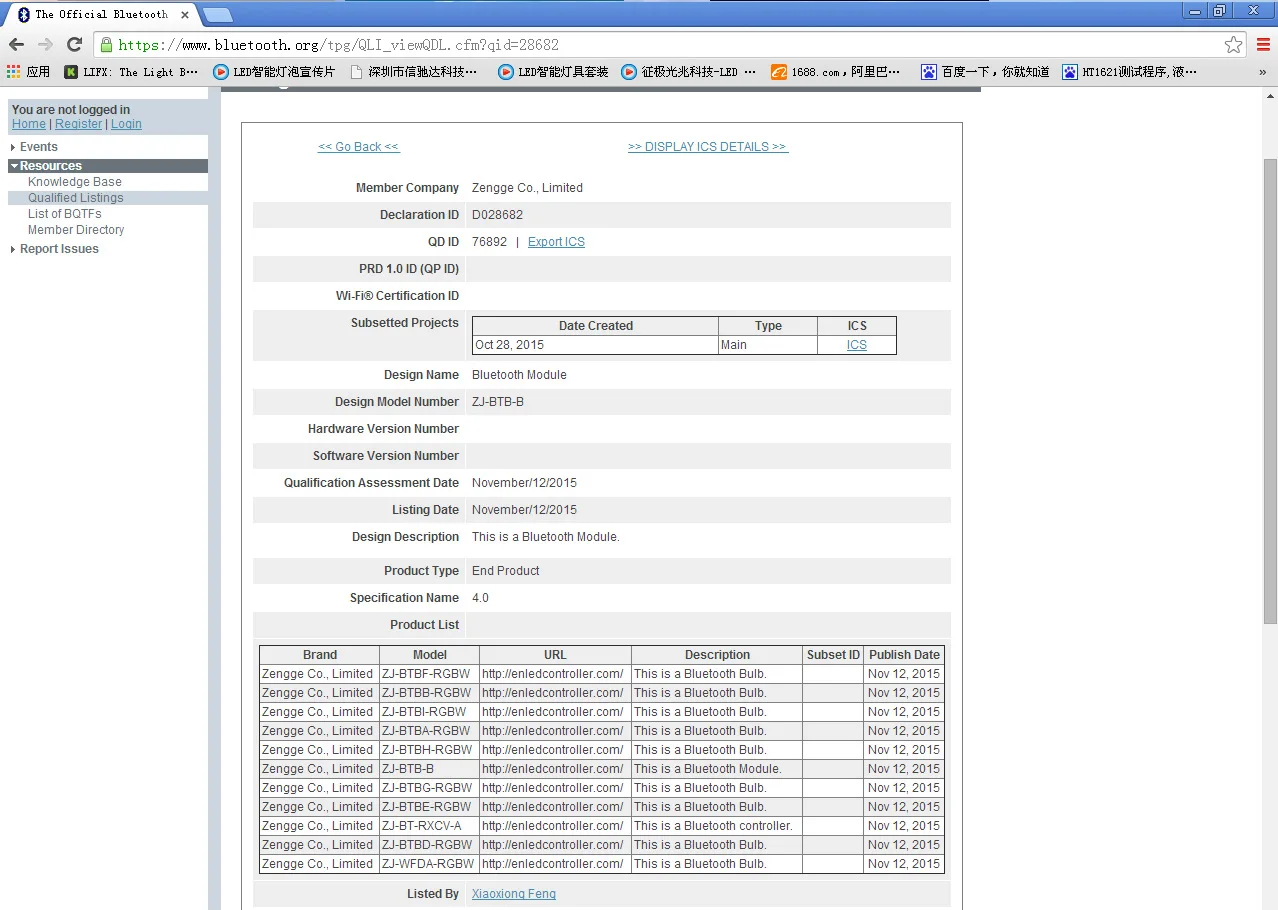Click 'This is a Bluetooth controller.' description
1278x910 pixels.
tap(713, 826)
